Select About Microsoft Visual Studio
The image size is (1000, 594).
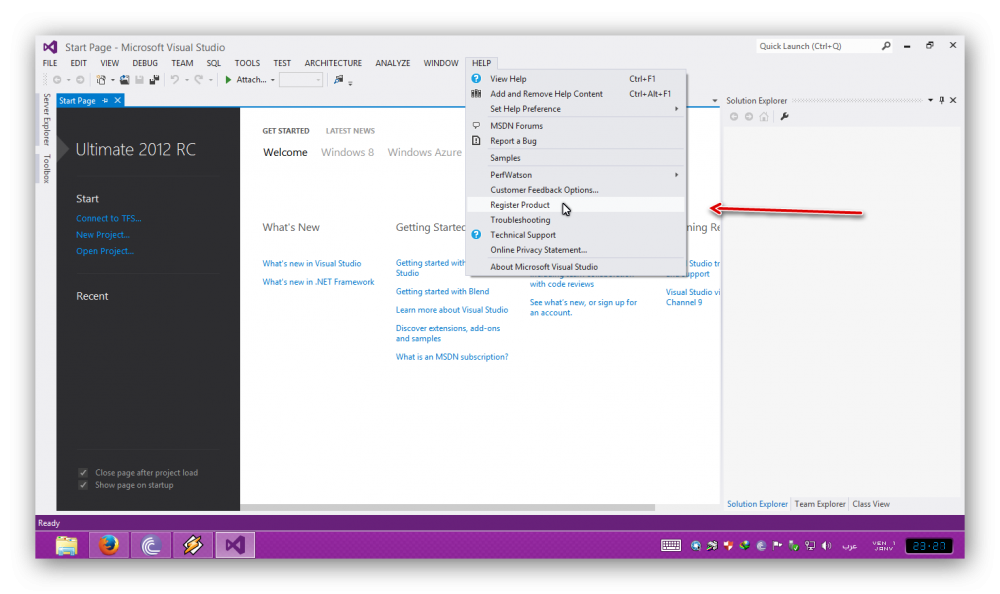pyautogui.click(x=577, y=267)
